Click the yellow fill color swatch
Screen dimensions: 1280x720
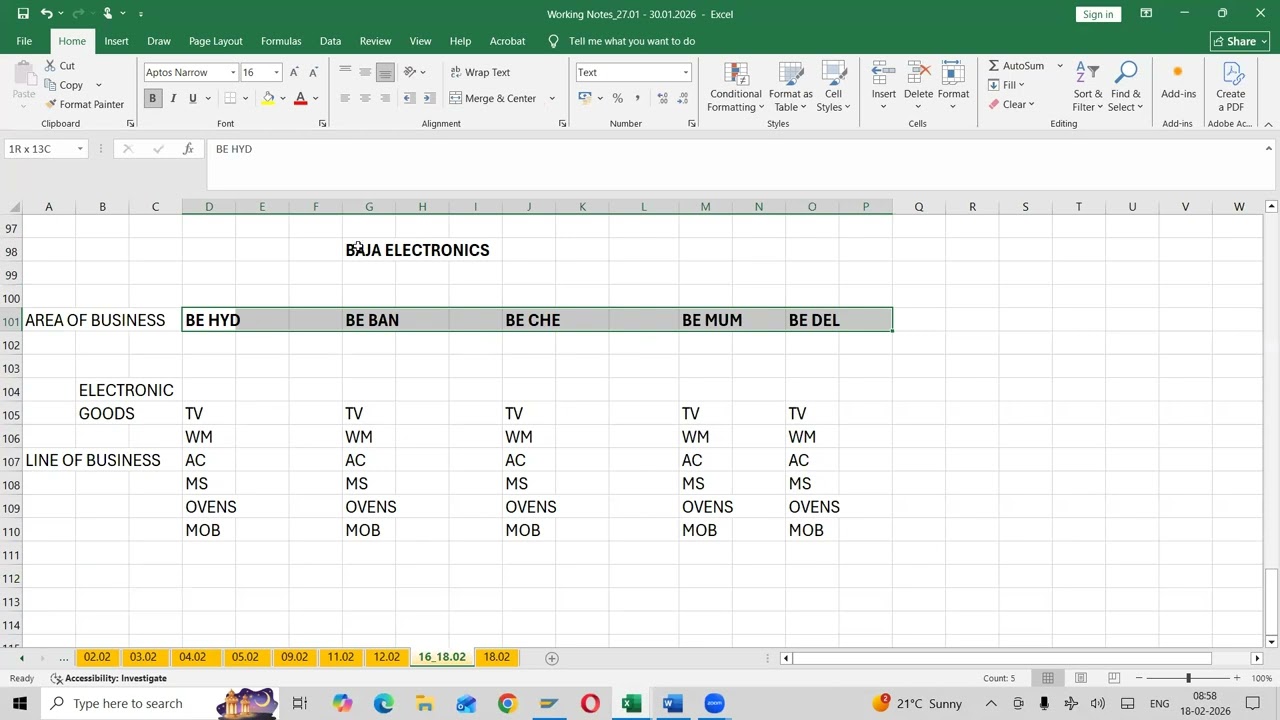pyautogui.click(x=268, y=98)
